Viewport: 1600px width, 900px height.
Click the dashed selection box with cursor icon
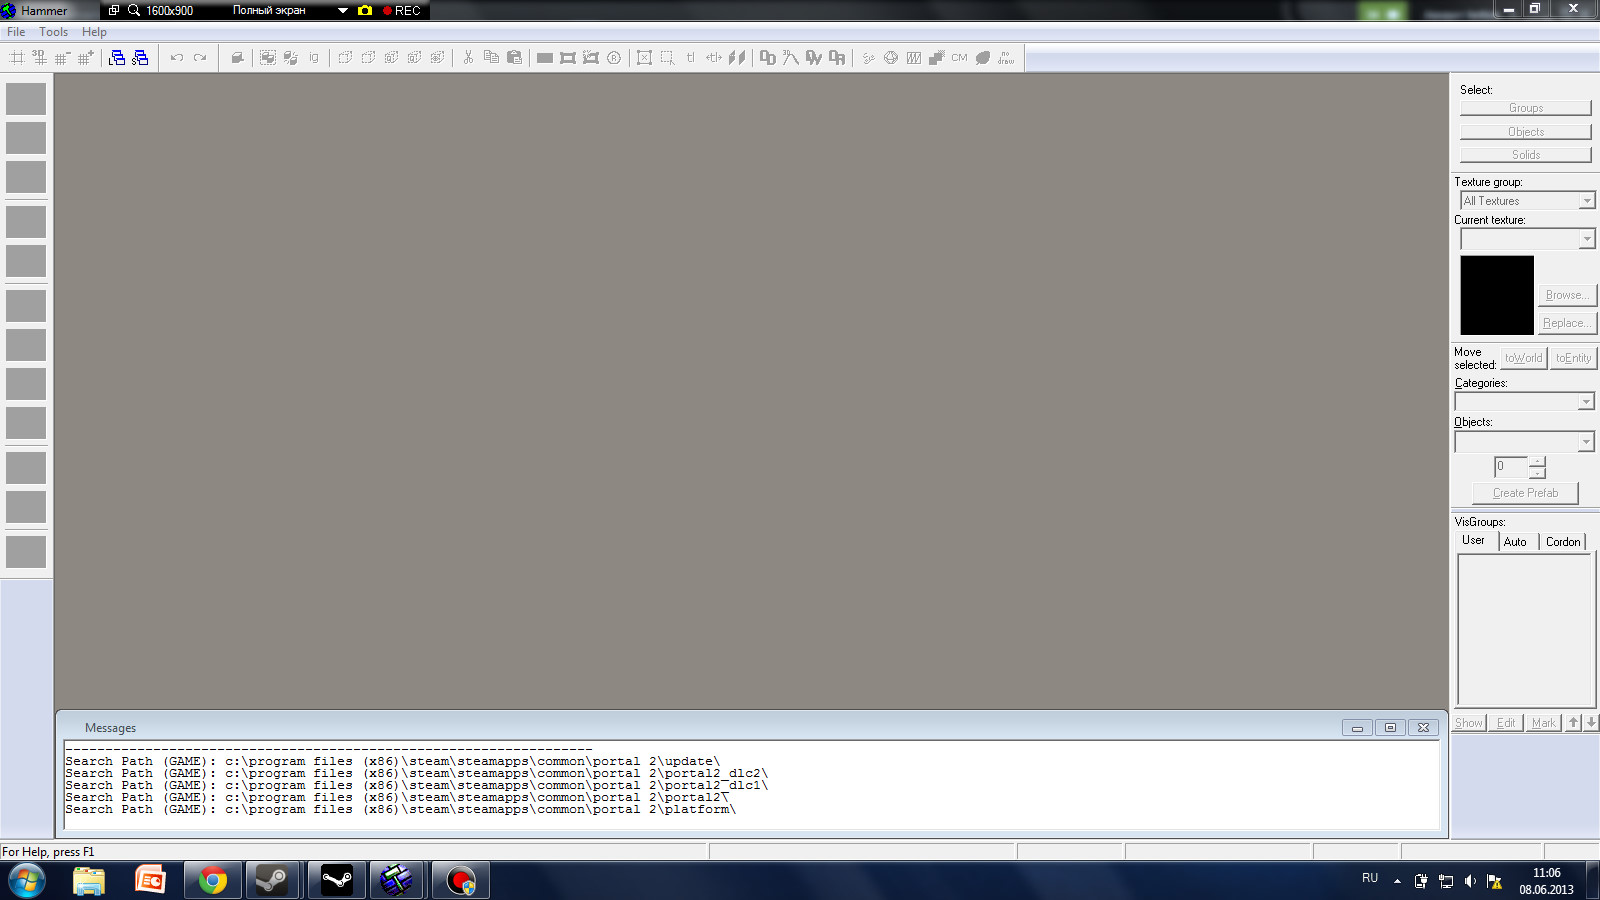coord(667,58)
